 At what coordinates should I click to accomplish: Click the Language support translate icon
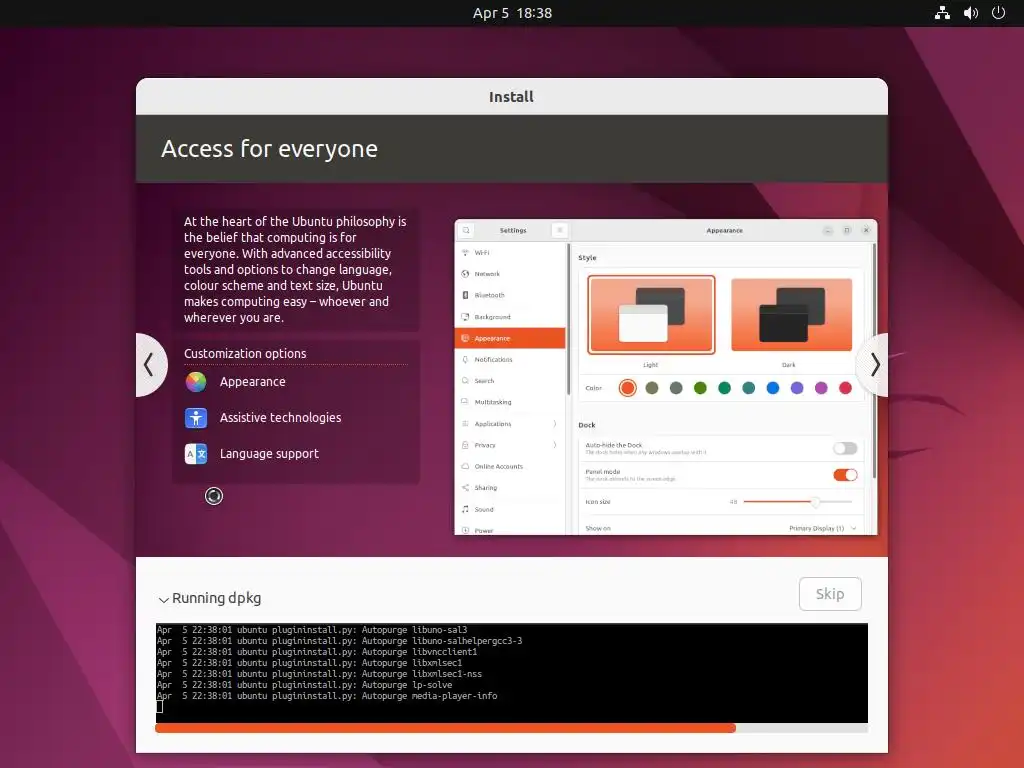[x=196, y=454]
